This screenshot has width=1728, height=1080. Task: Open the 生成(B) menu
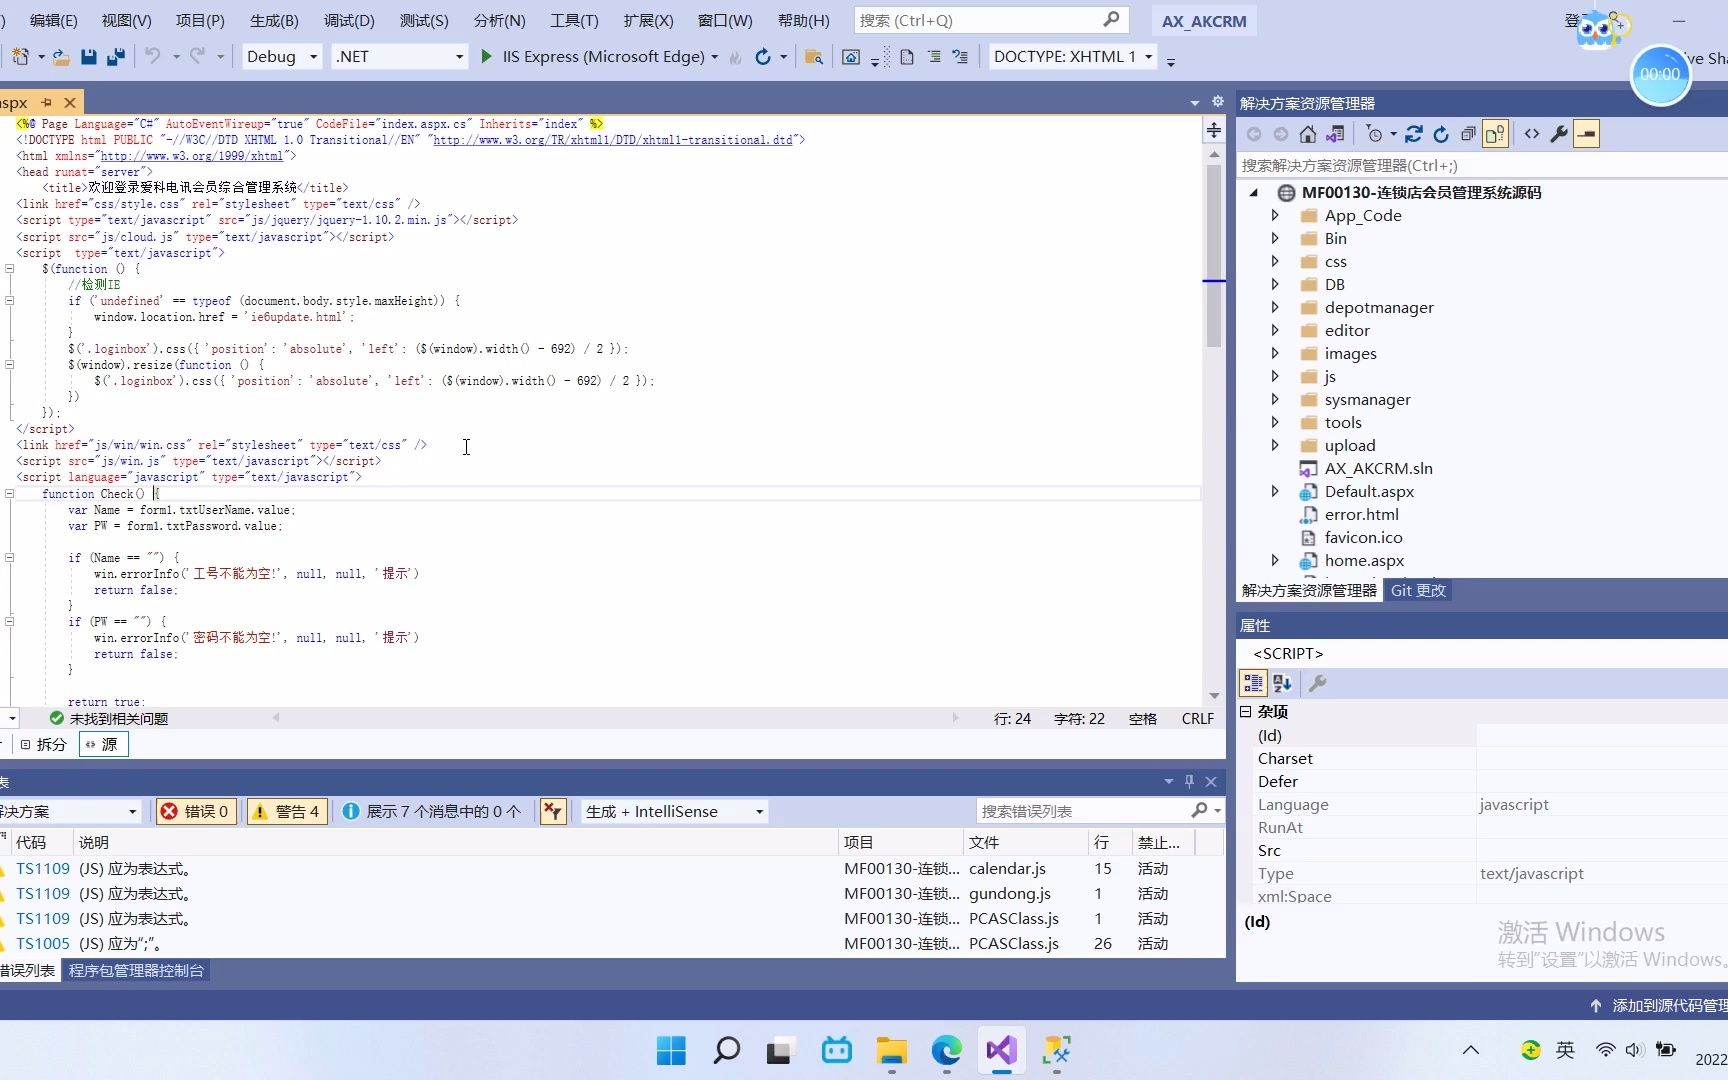click(274, 20)
